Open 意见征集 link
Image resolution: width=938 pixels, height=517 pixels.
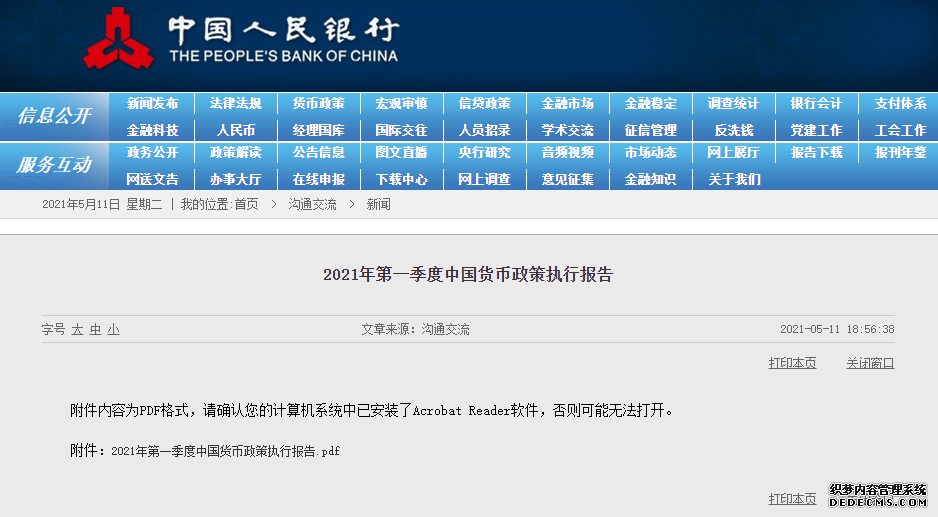[x=568, y=179]
